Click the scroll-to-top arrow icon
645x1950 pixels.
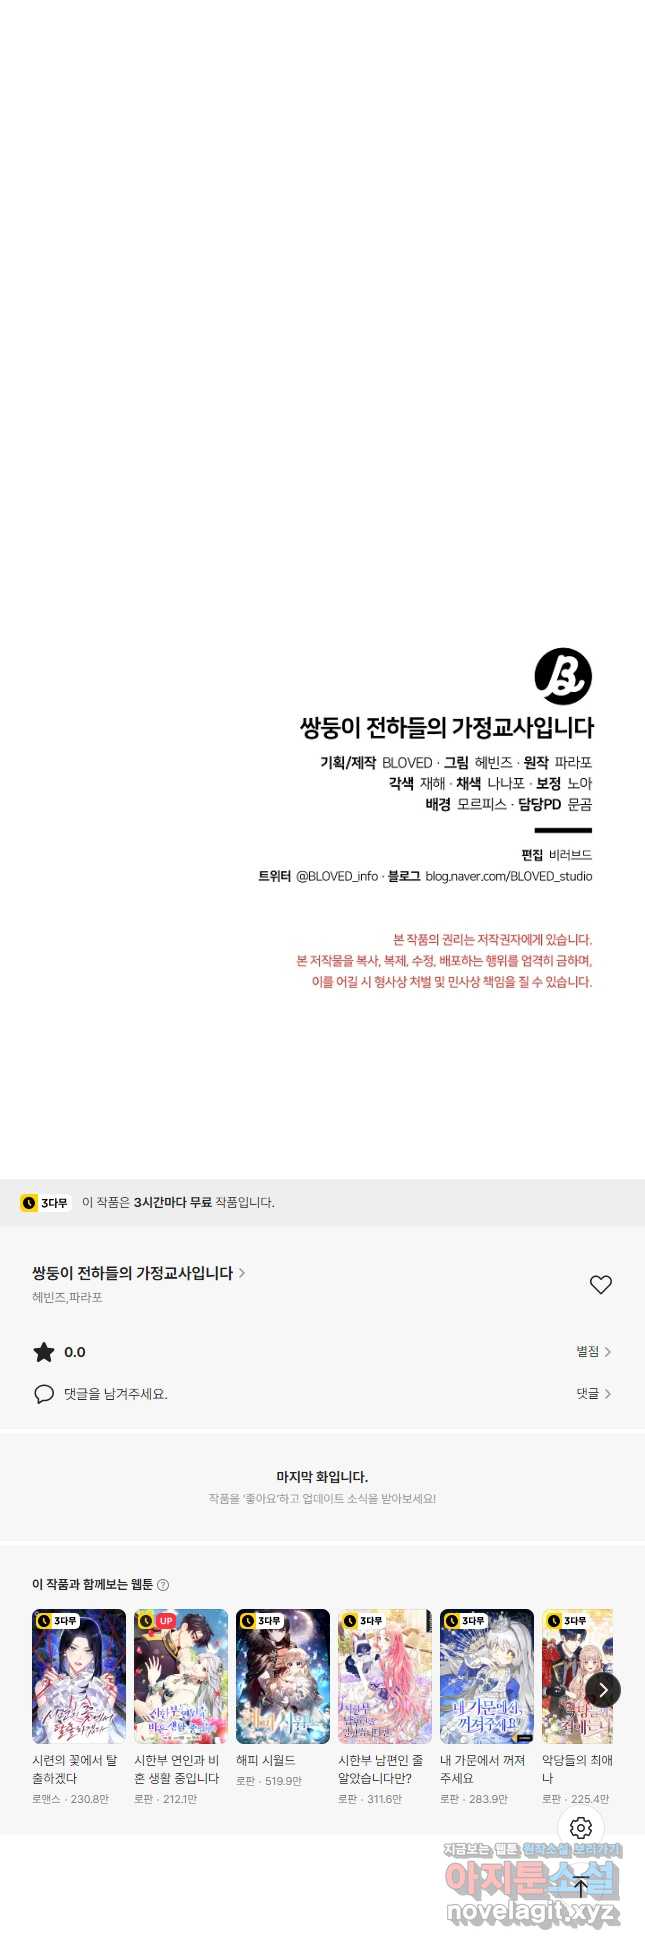581,1886
